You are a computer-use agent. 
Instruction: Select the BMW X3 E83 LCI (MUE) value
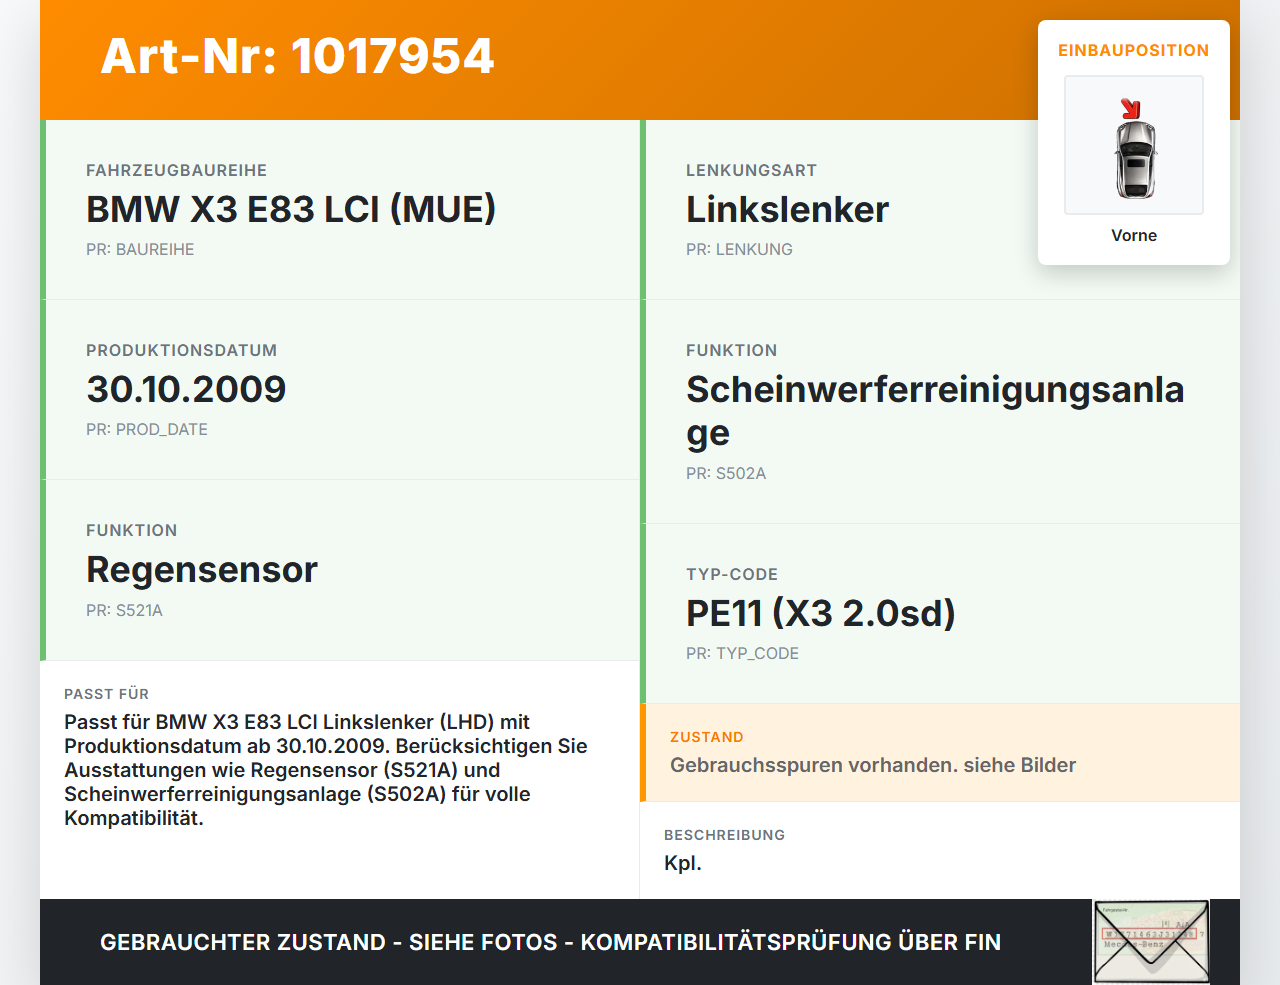(291, 209)
